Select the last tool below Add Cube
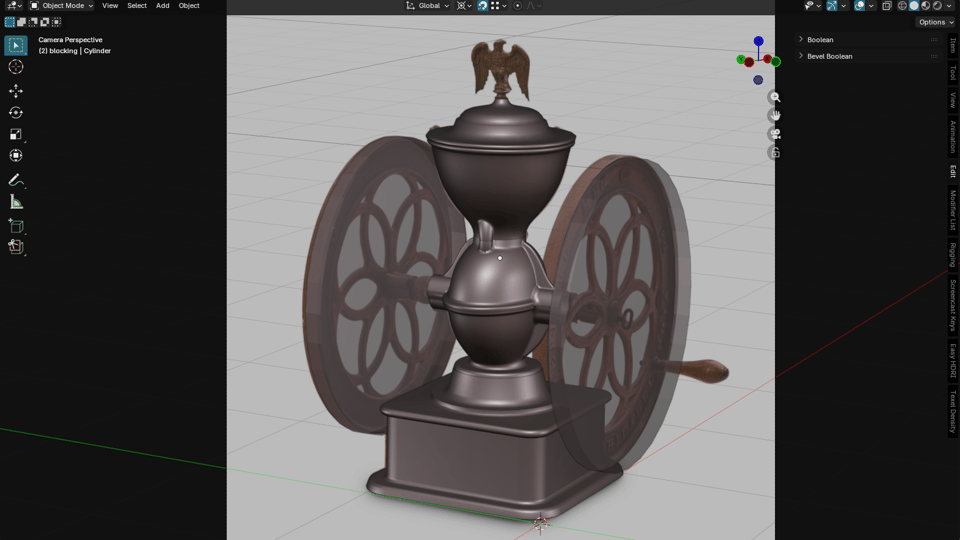Viewport: 960px width, 540px height. (16, 247)
